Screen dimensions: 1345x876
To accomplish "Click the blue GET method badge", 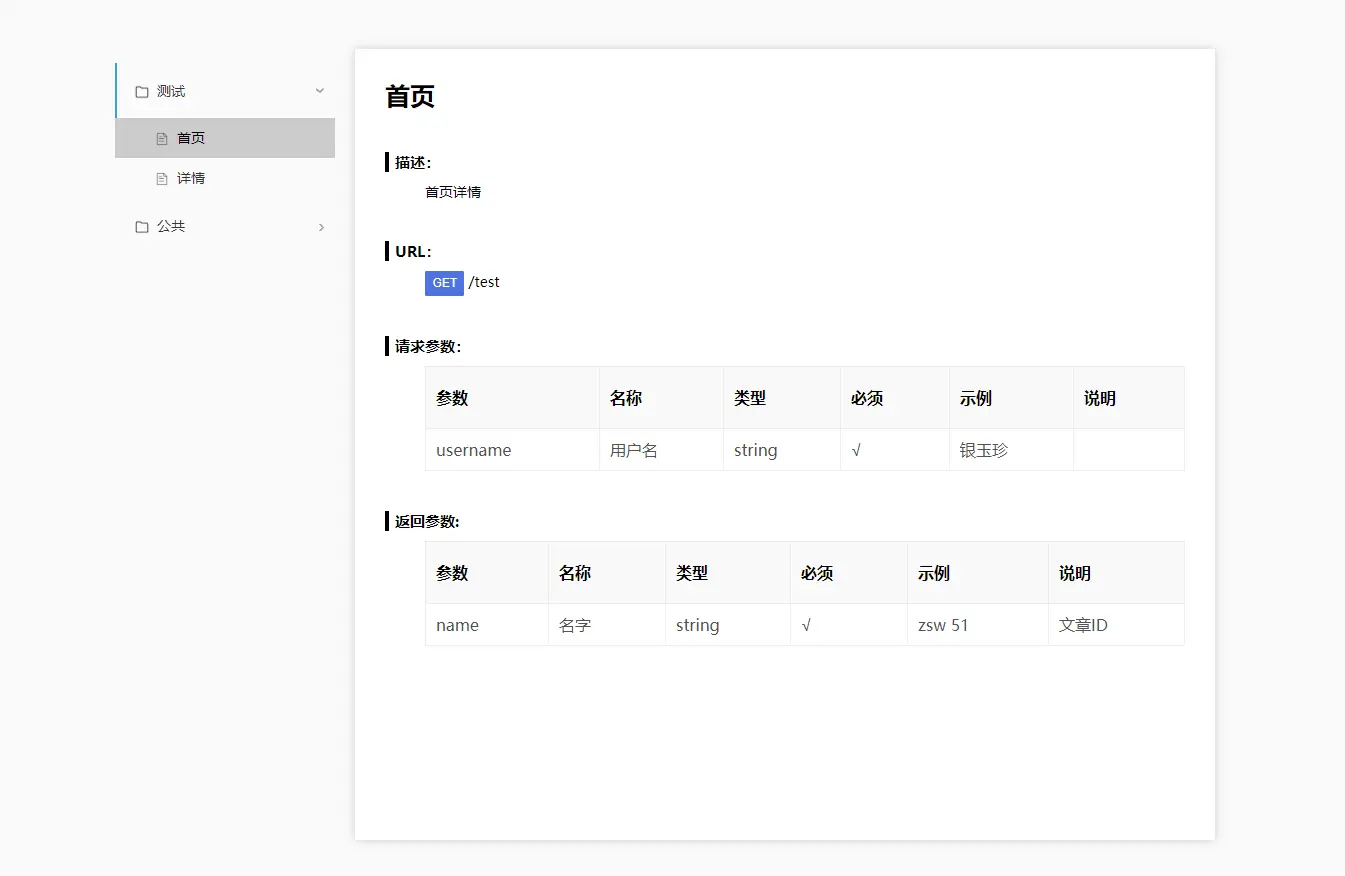I will click(444, 283).
